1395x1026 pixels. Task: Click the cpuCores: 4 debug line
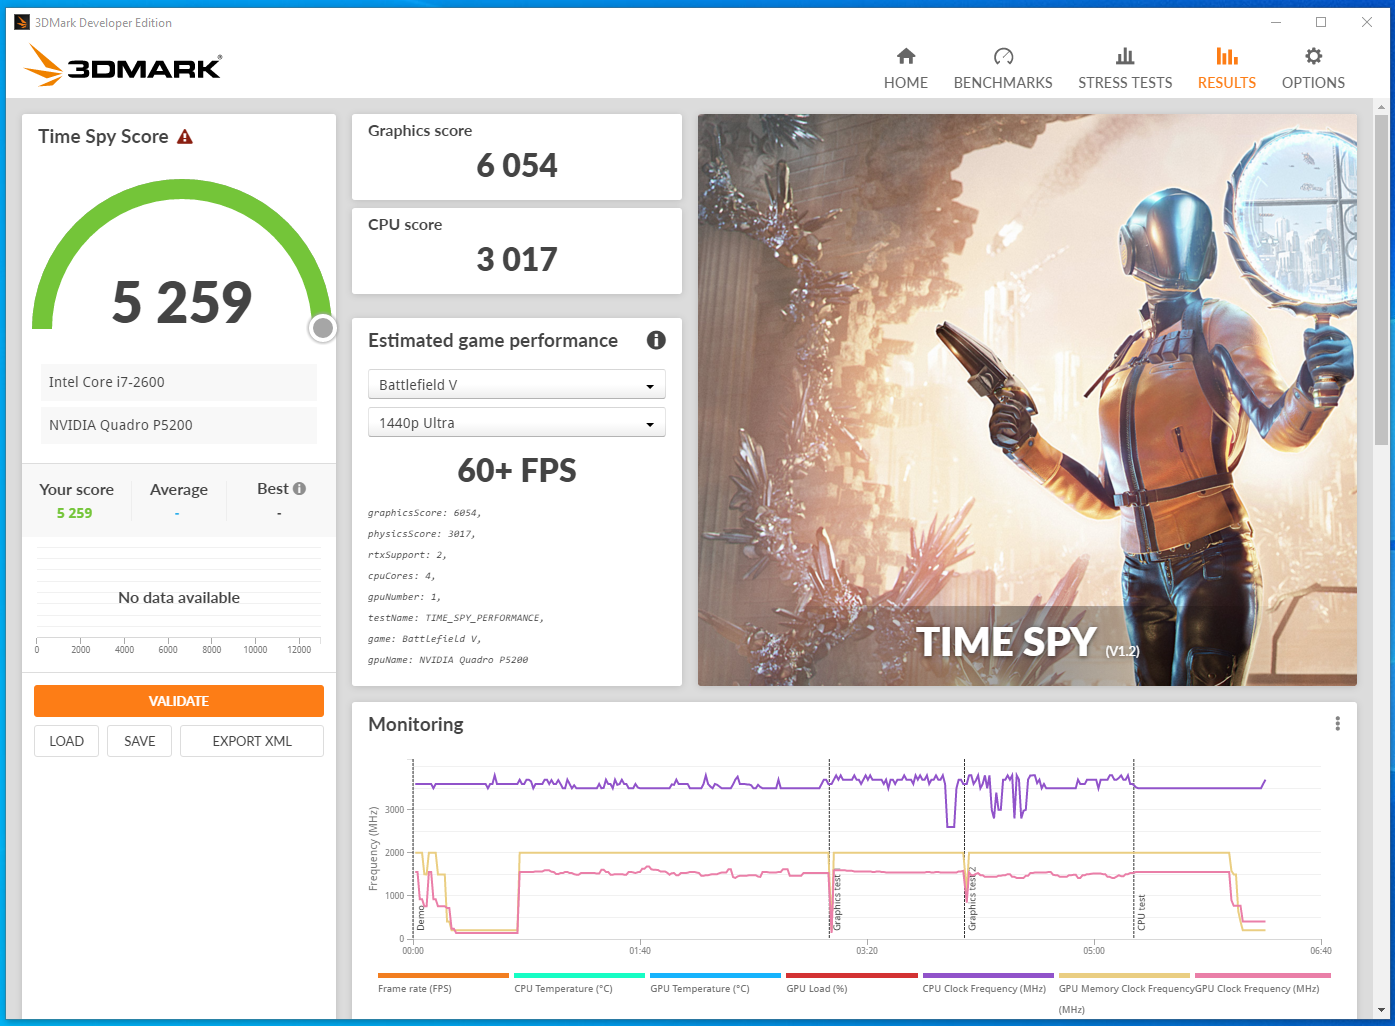(x=401, y=576)
